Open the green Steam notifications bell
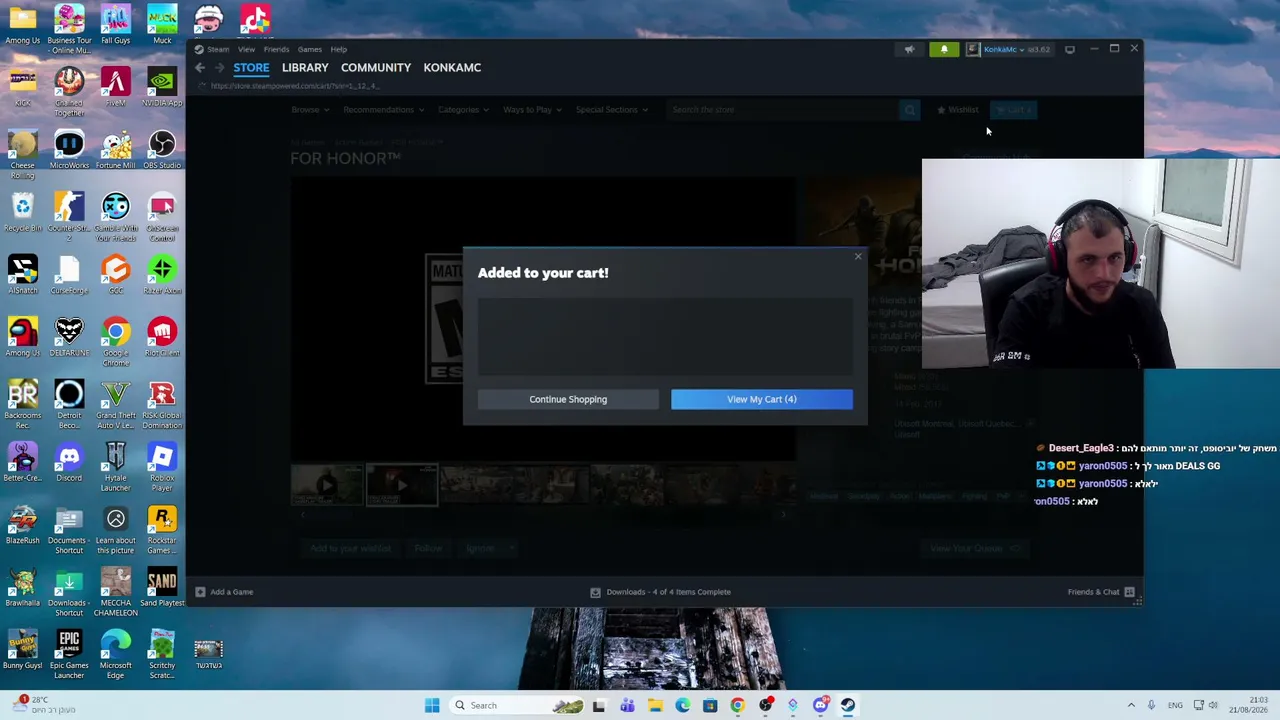Screen dimensions: 1280x720 [x=944, y=49]
